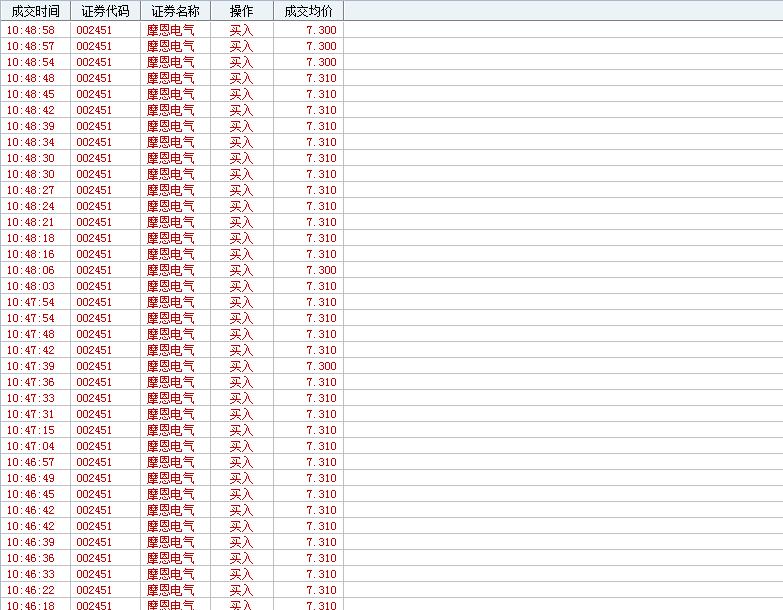Image resolution: width=783 pixels, height=610 pixels.
Task: Click 摩恩电气 in the 10:48:48 row
Action: (171, 78)
